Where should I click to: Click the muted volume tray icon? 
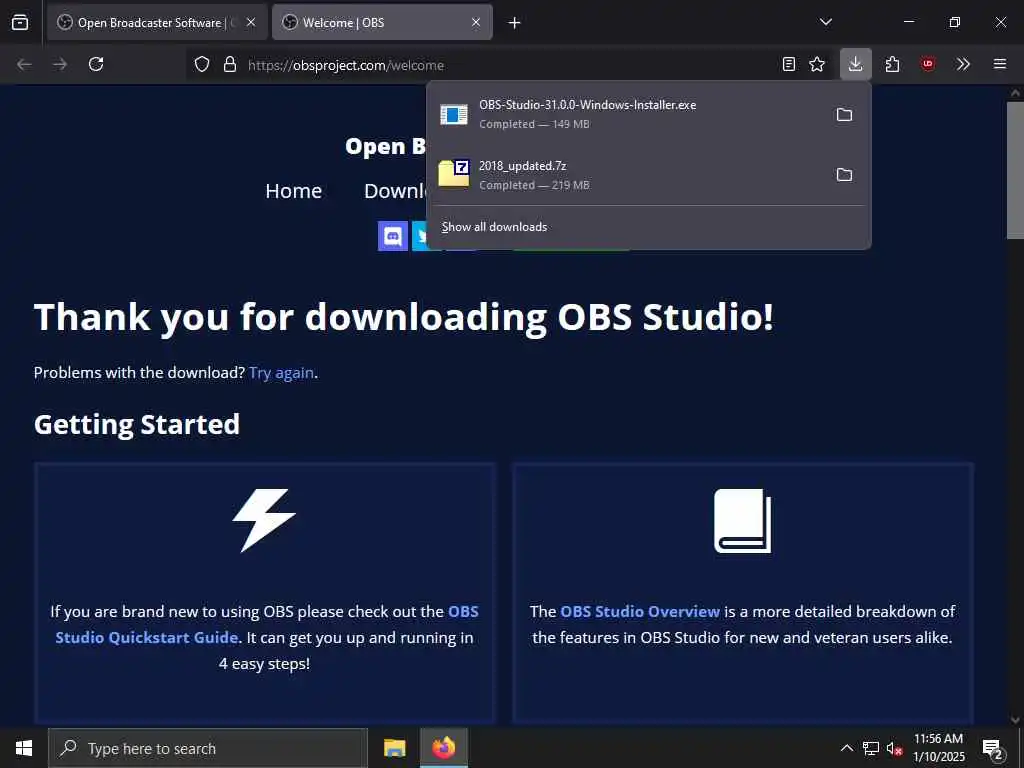click(x=894, y=748)
